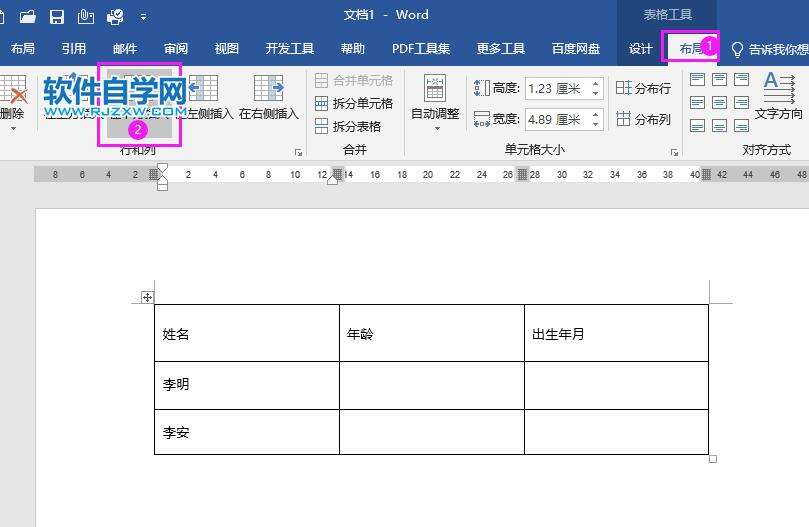
Task: Click 在左侧插入 insert column left
Action: coord(204,97)
